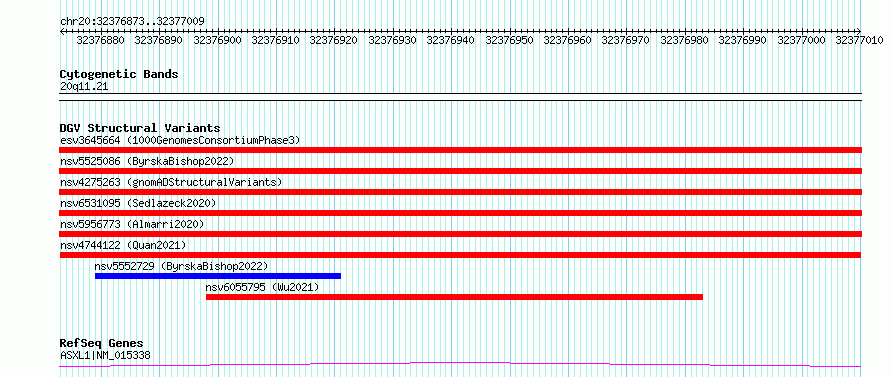Select the red nsv6055795 variant bar

pos(454,297)
